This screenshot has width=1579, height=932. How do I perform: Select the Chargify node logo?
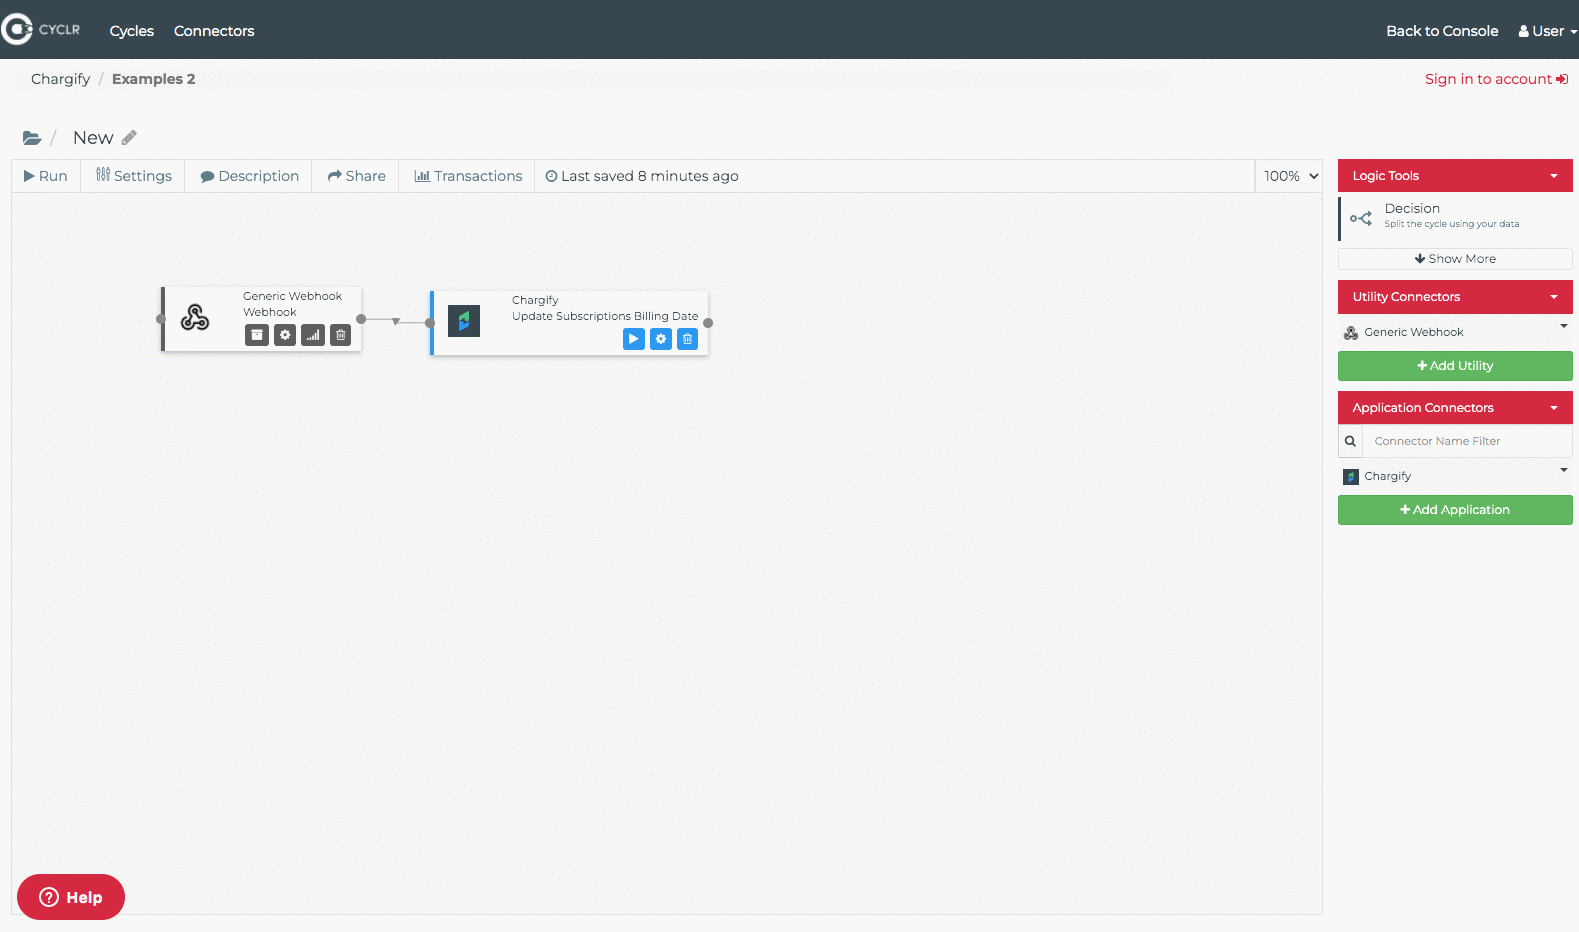[x=464, y=321]
